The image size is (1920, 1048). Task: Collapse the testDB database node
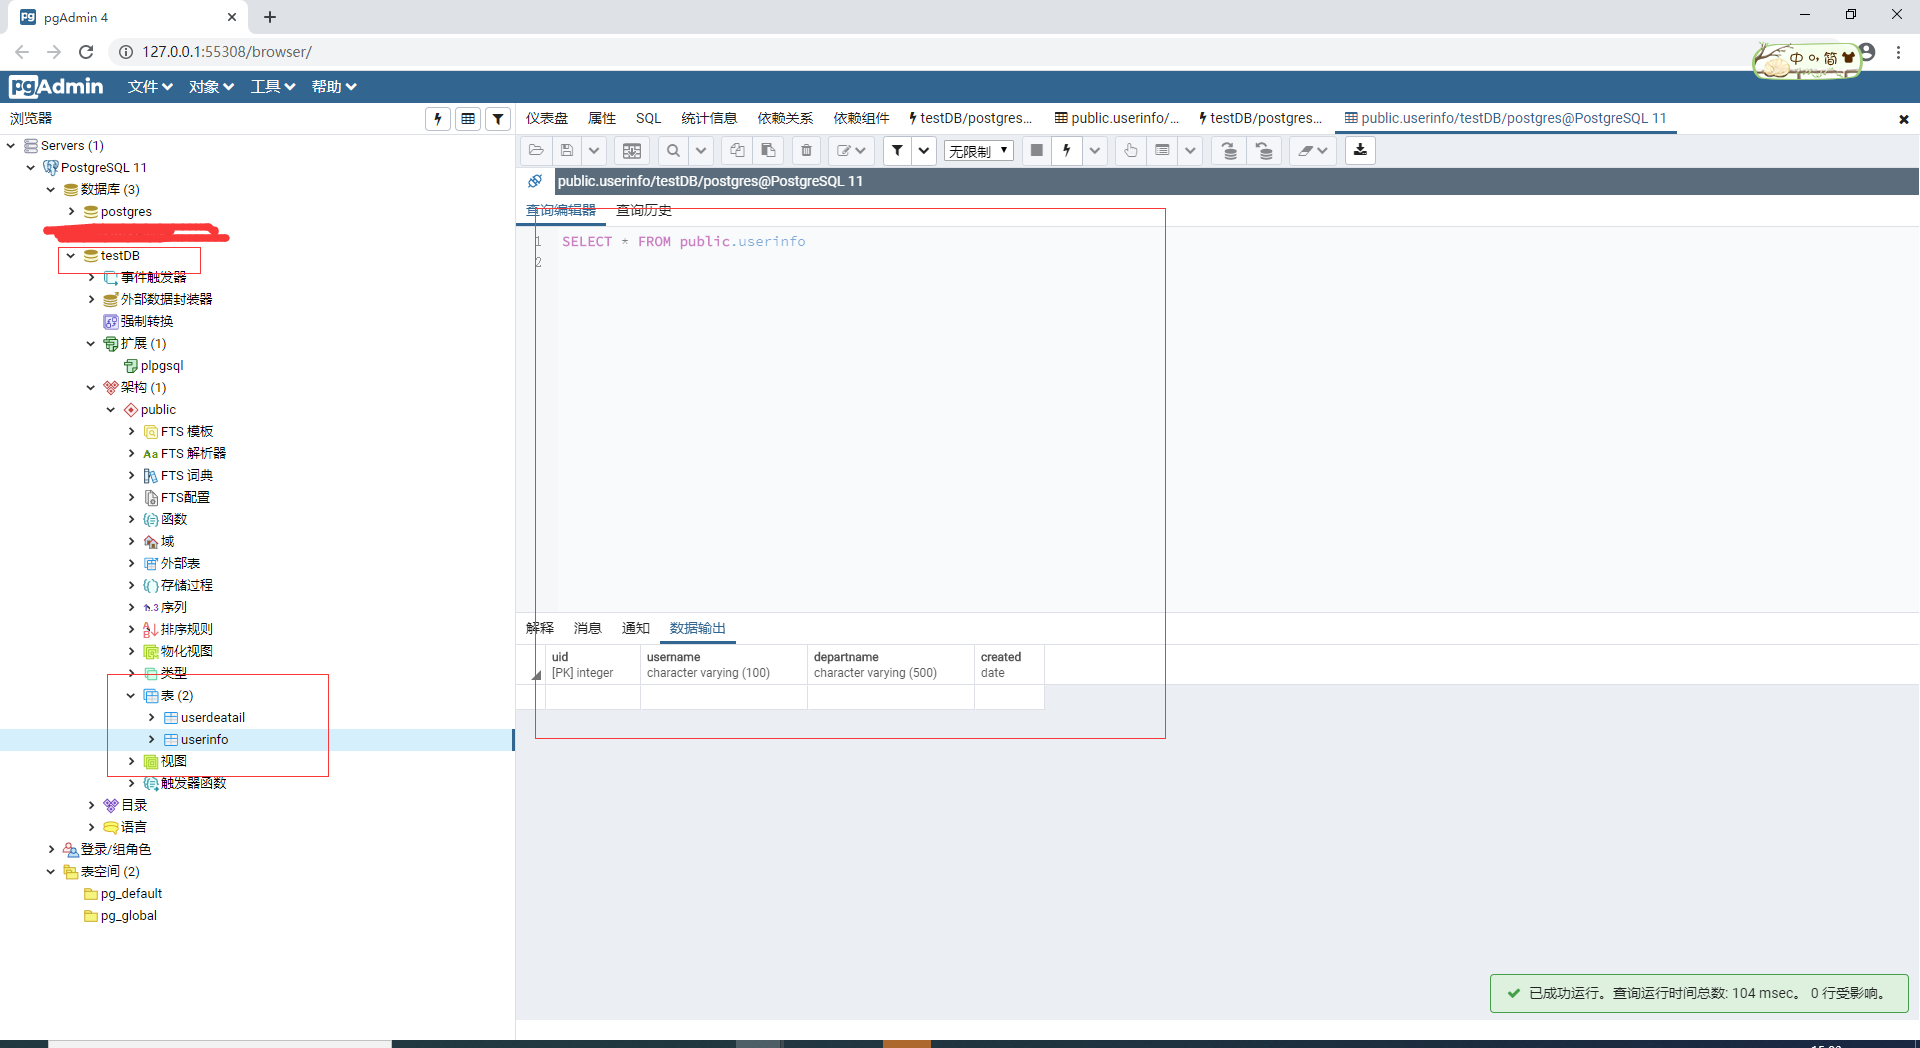(x=70, y=256)
